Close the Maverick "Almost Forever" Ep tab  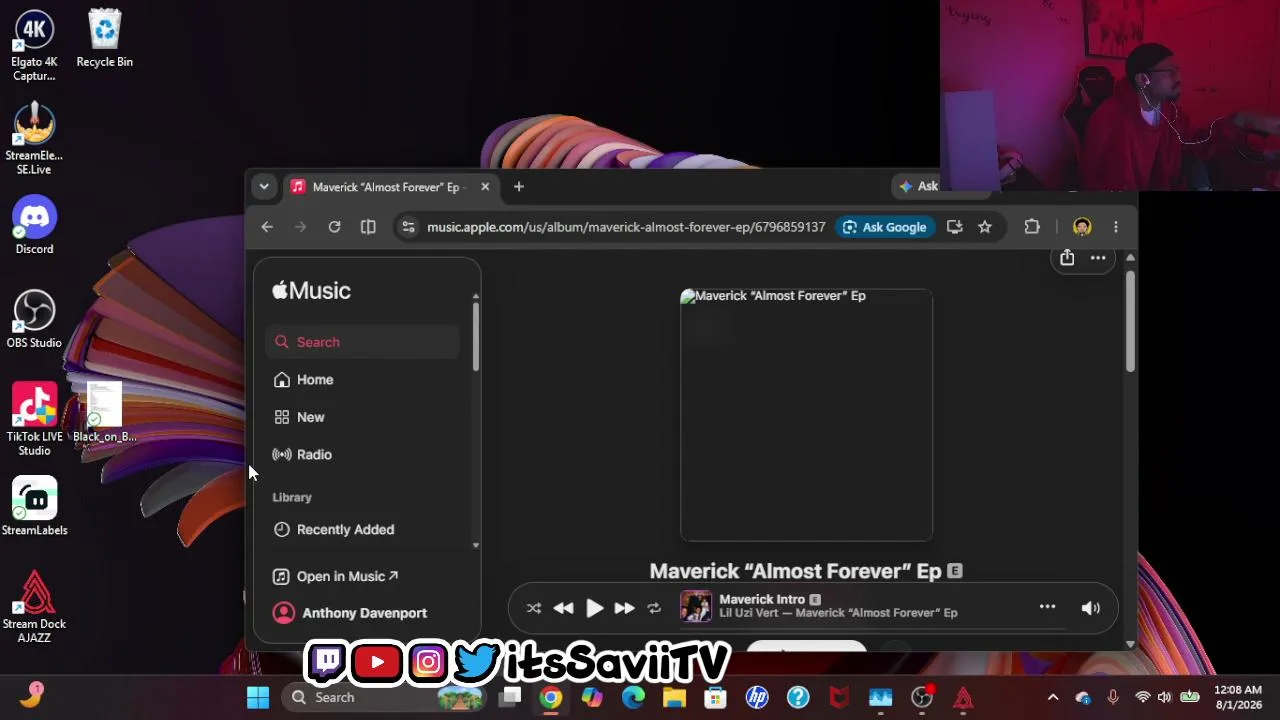click(485, 187)
